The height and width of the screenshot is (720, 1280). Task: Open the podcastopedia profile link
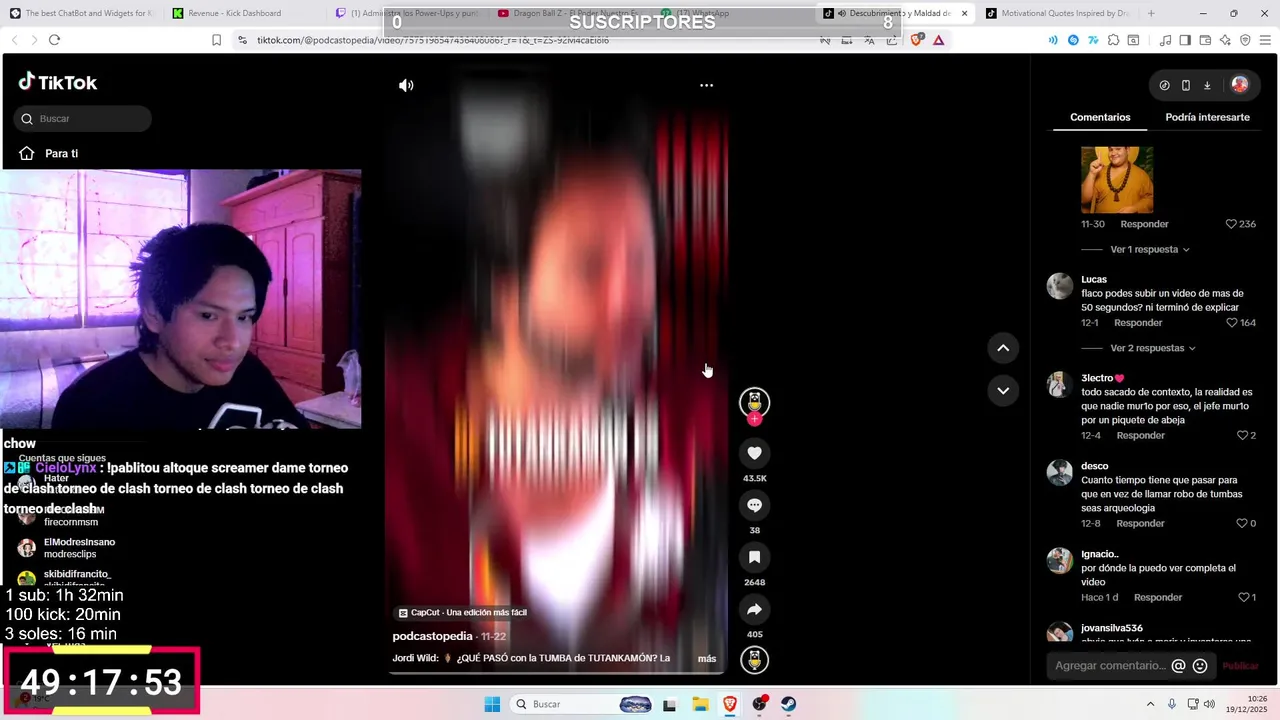coord(432,636)
